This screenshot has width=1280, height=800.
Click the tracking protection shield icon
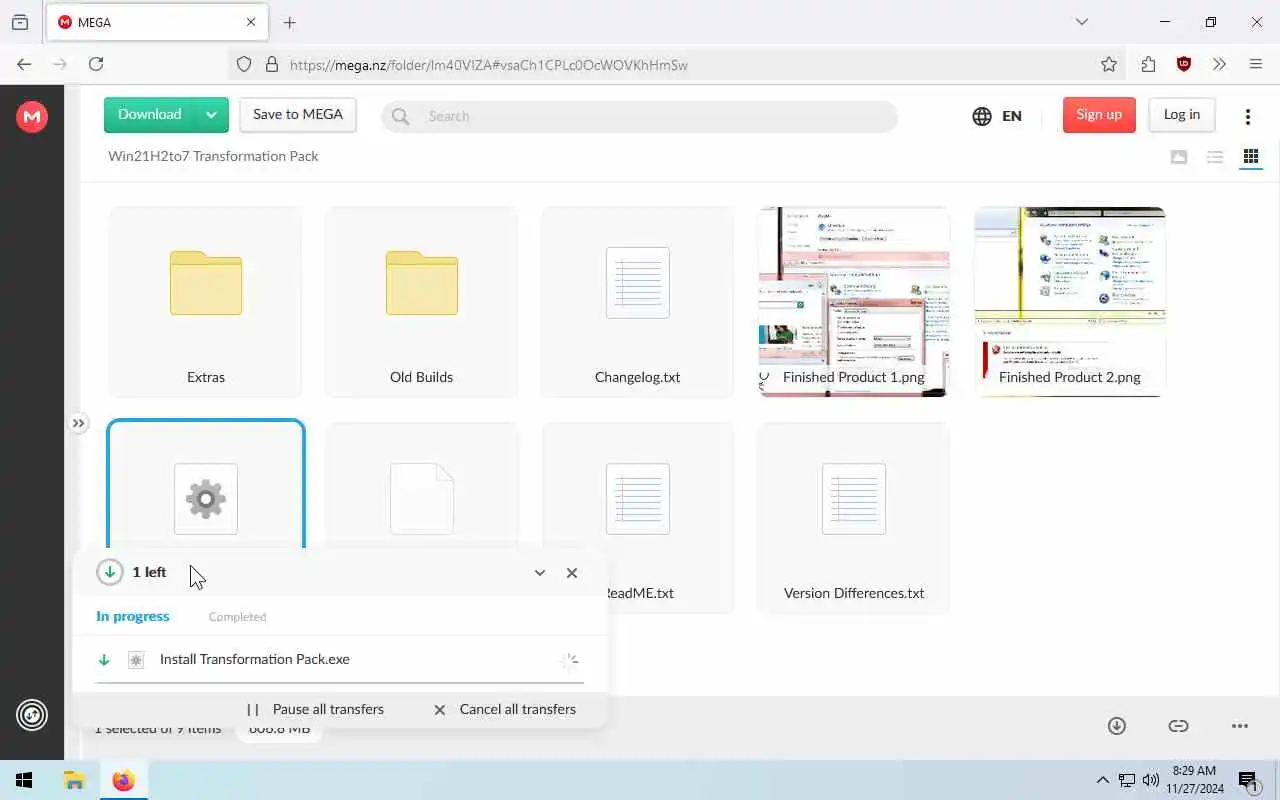tap(244, 64)
